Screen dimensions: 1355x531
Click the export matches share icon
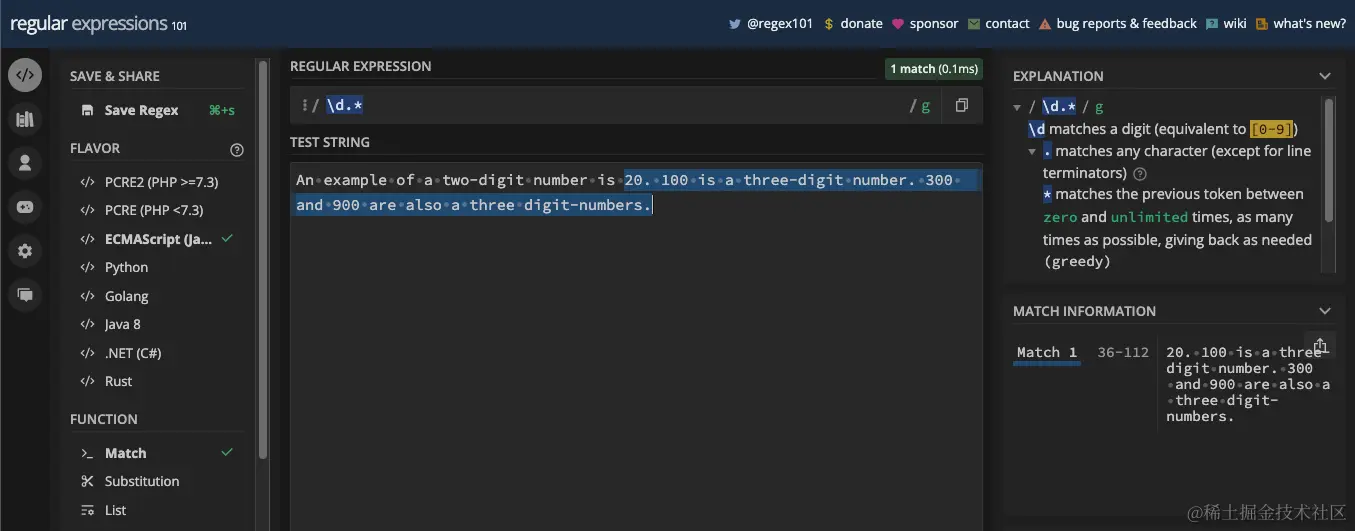pyautogui.click(x=1320, y=345)
